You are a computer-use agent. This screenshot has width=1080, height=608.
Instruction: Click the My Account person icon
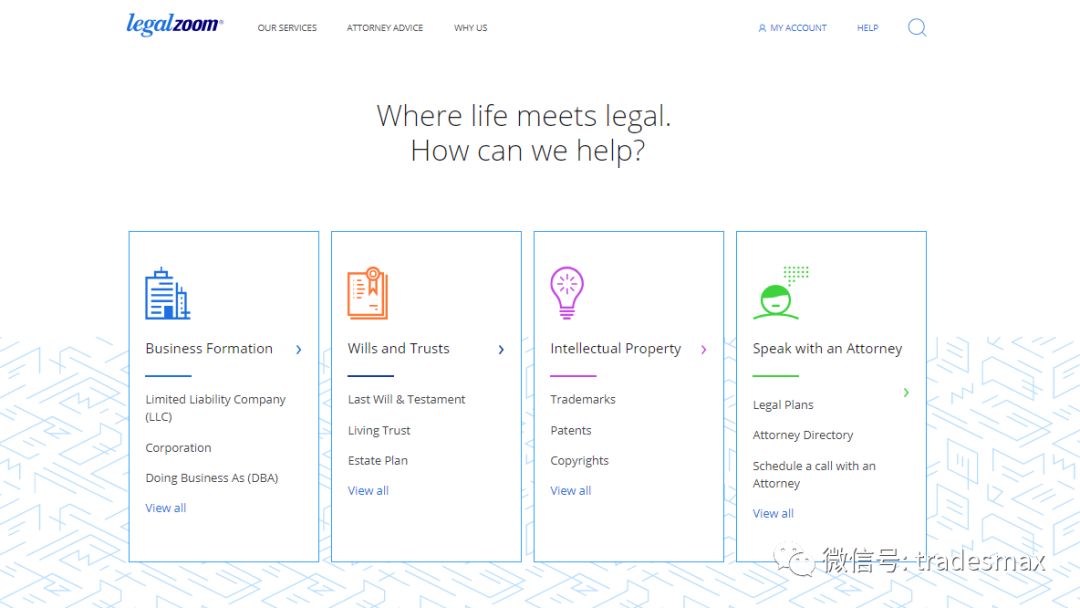762,28
